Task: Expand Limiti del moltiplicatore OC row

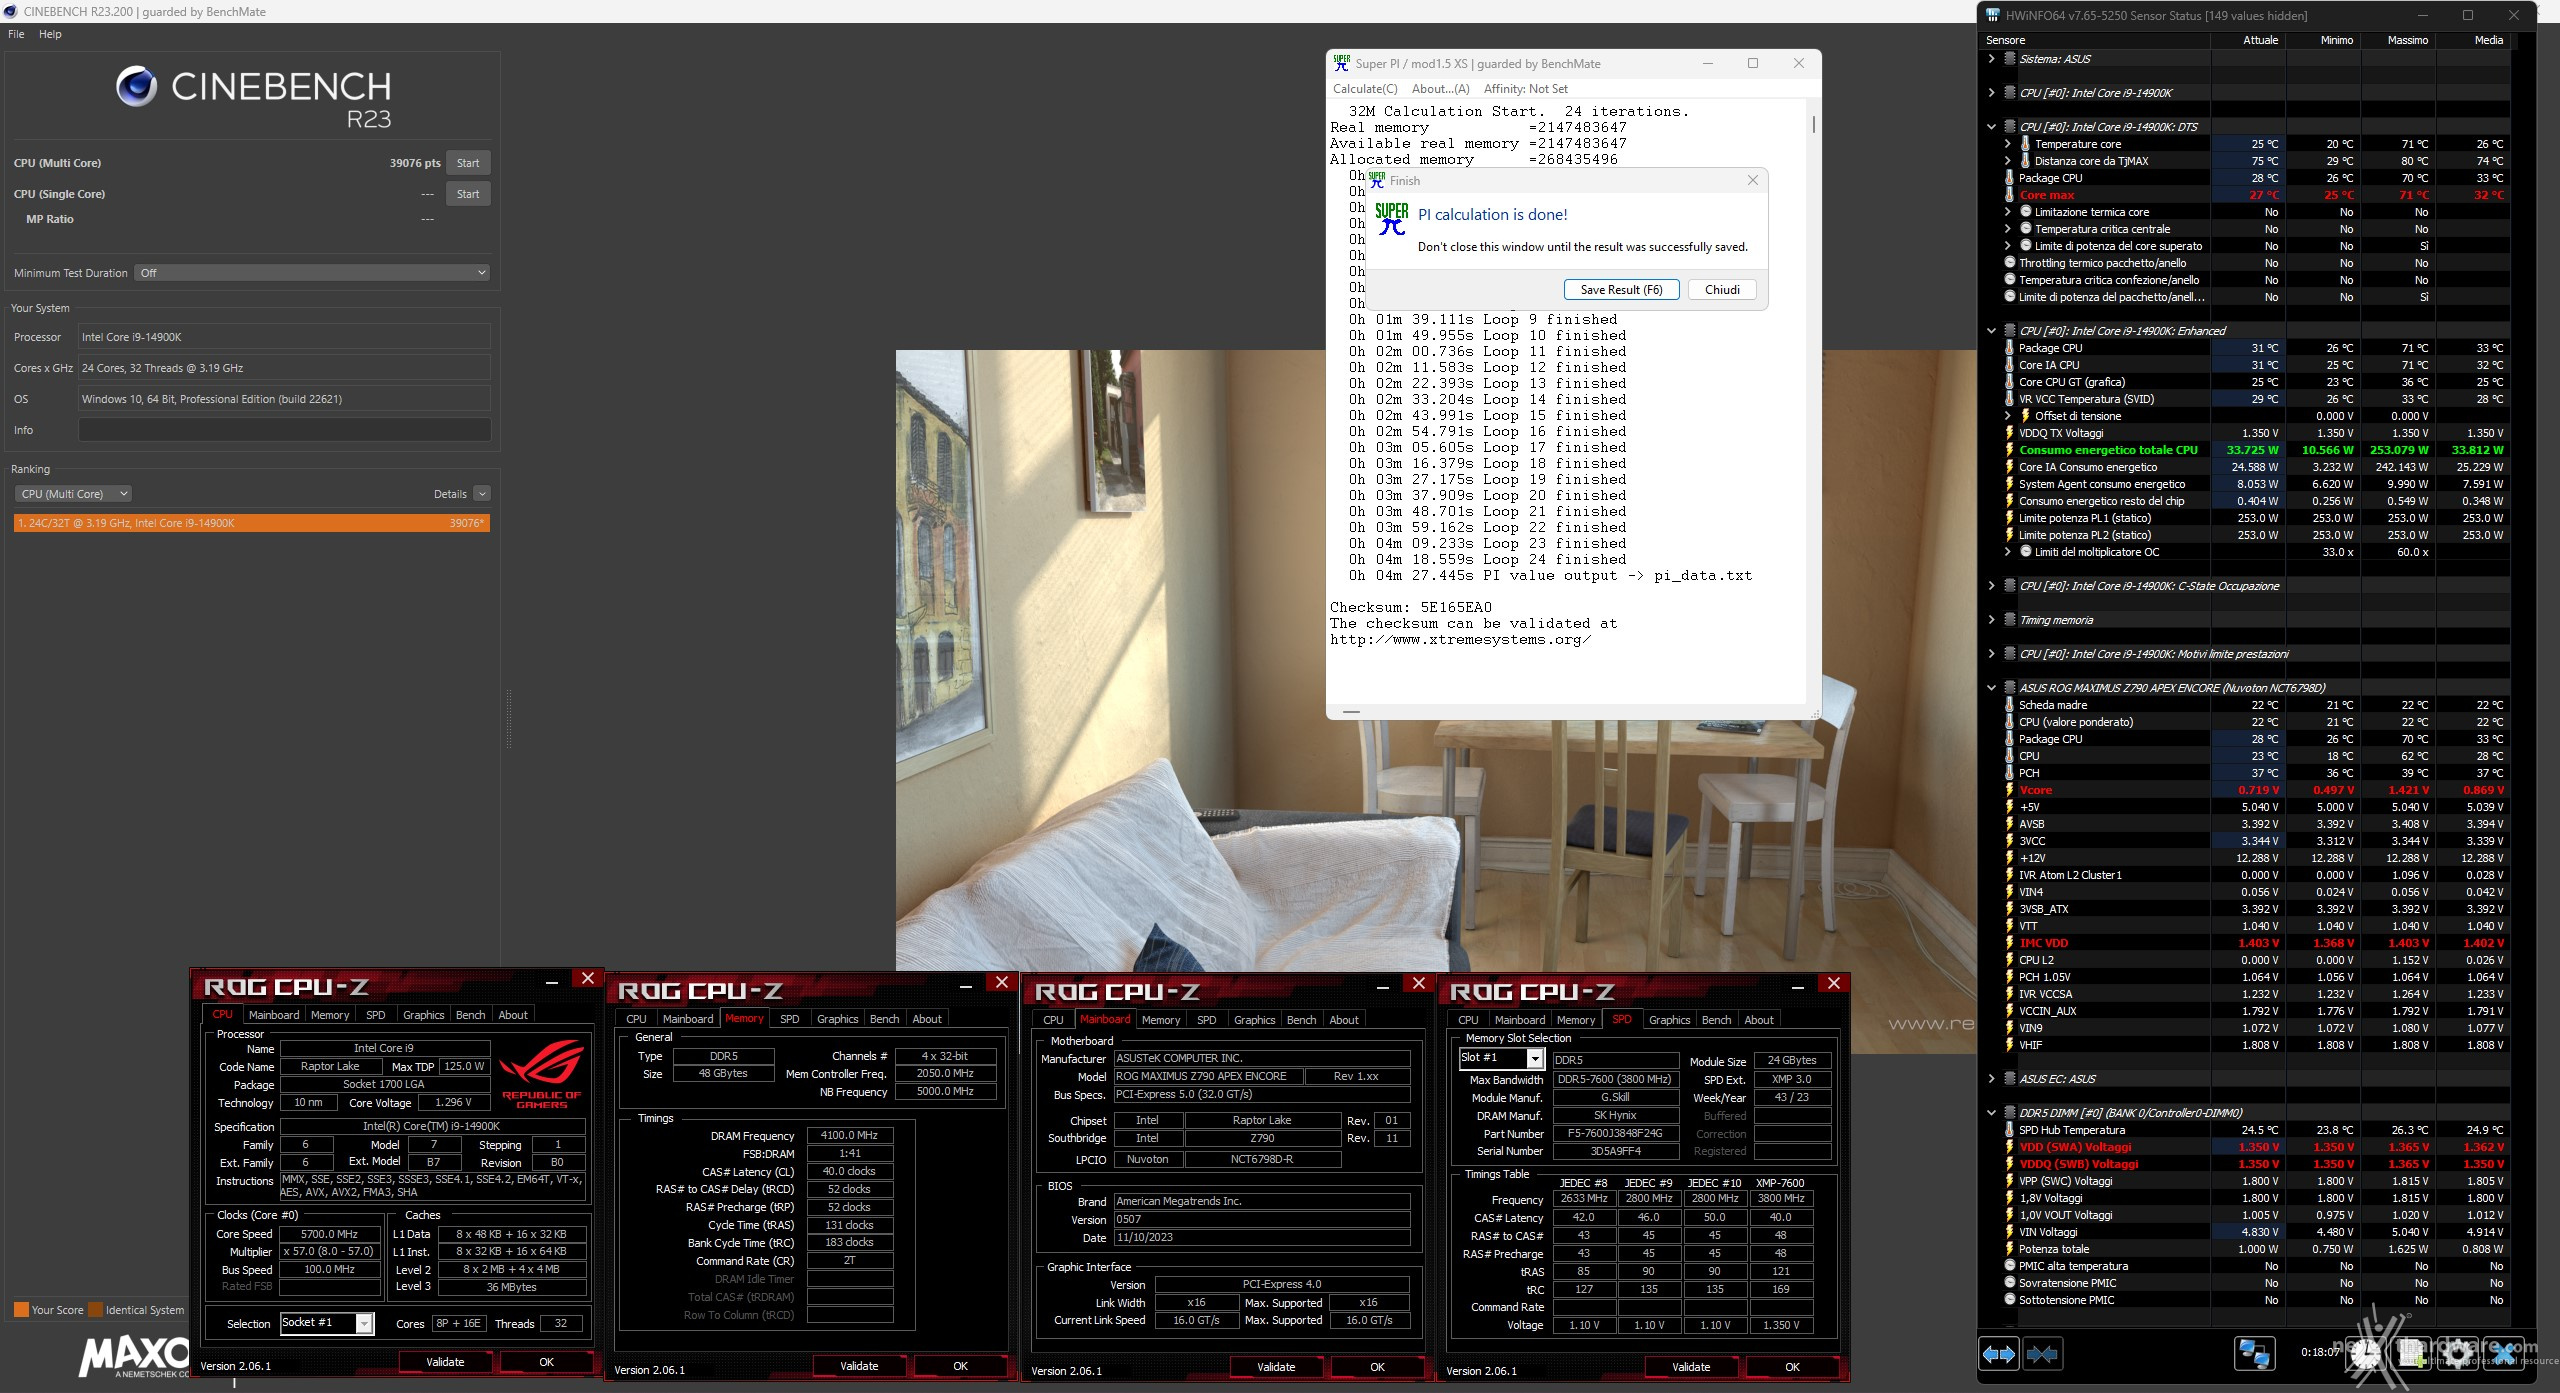Action: click(2007, 552)
